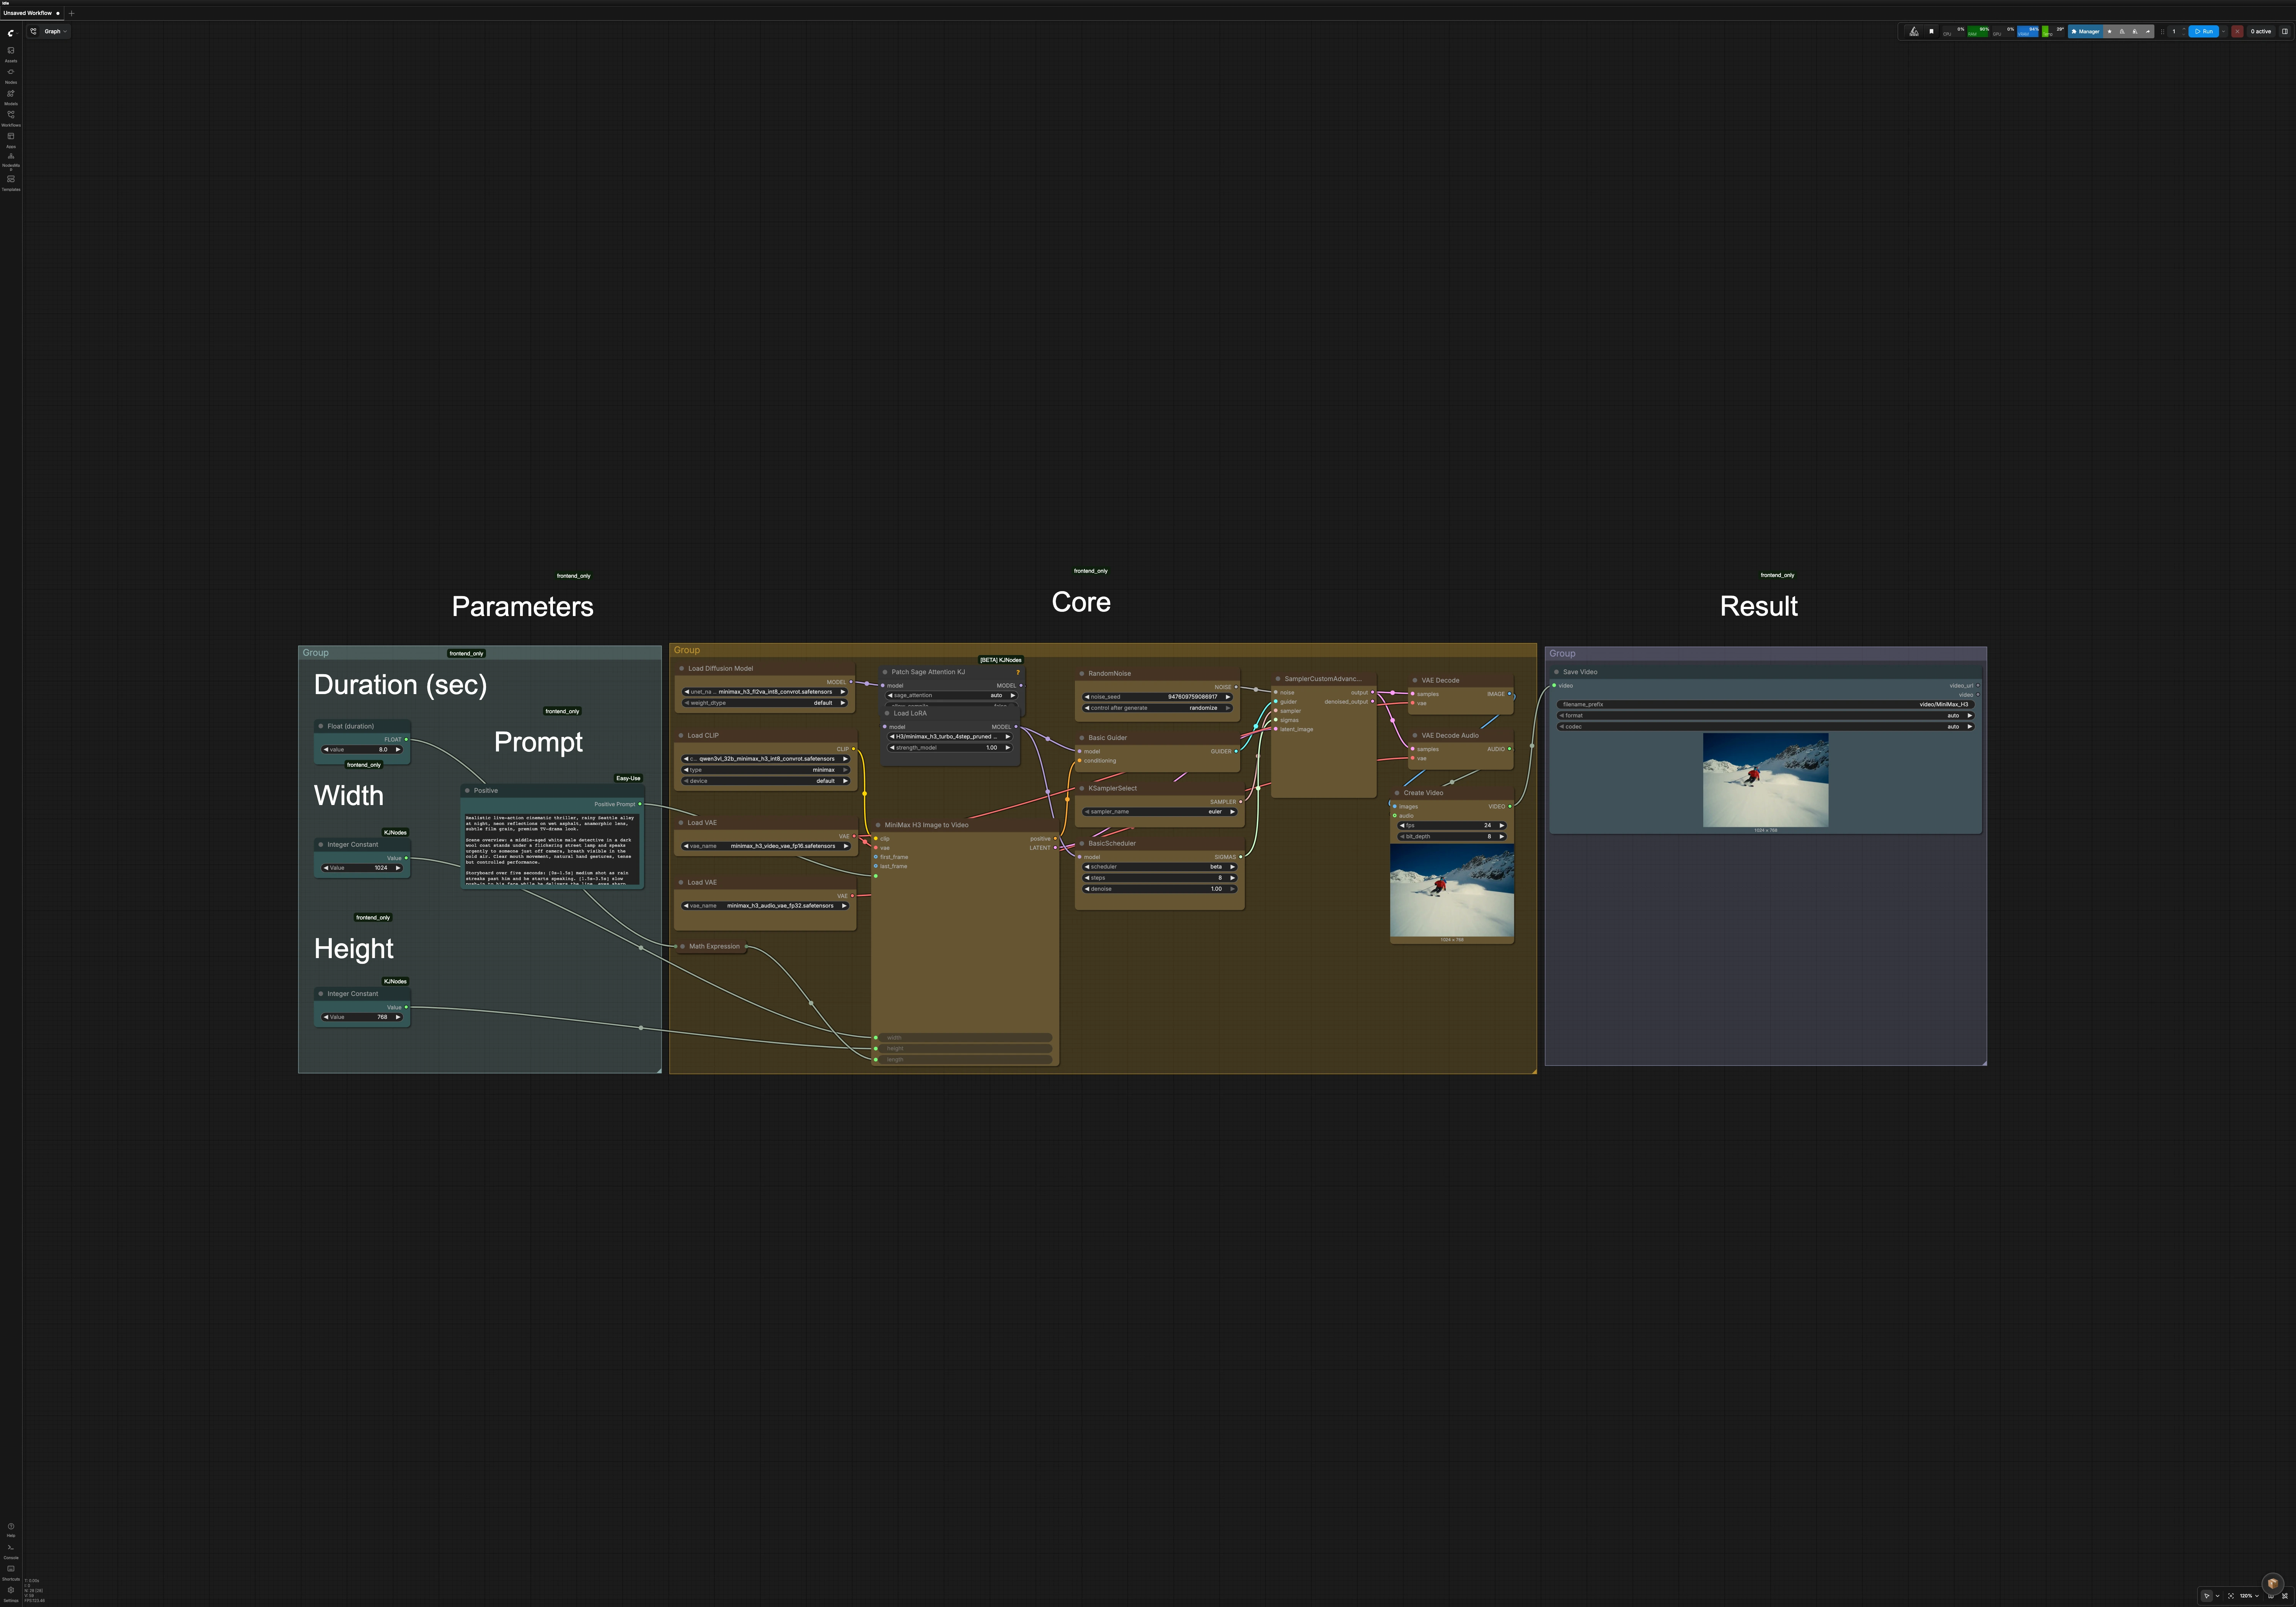The height and width of the screenshot is (1607, 2296).
Task: Click the workflow graph icon beside Graph
Action: click(33, 31)
